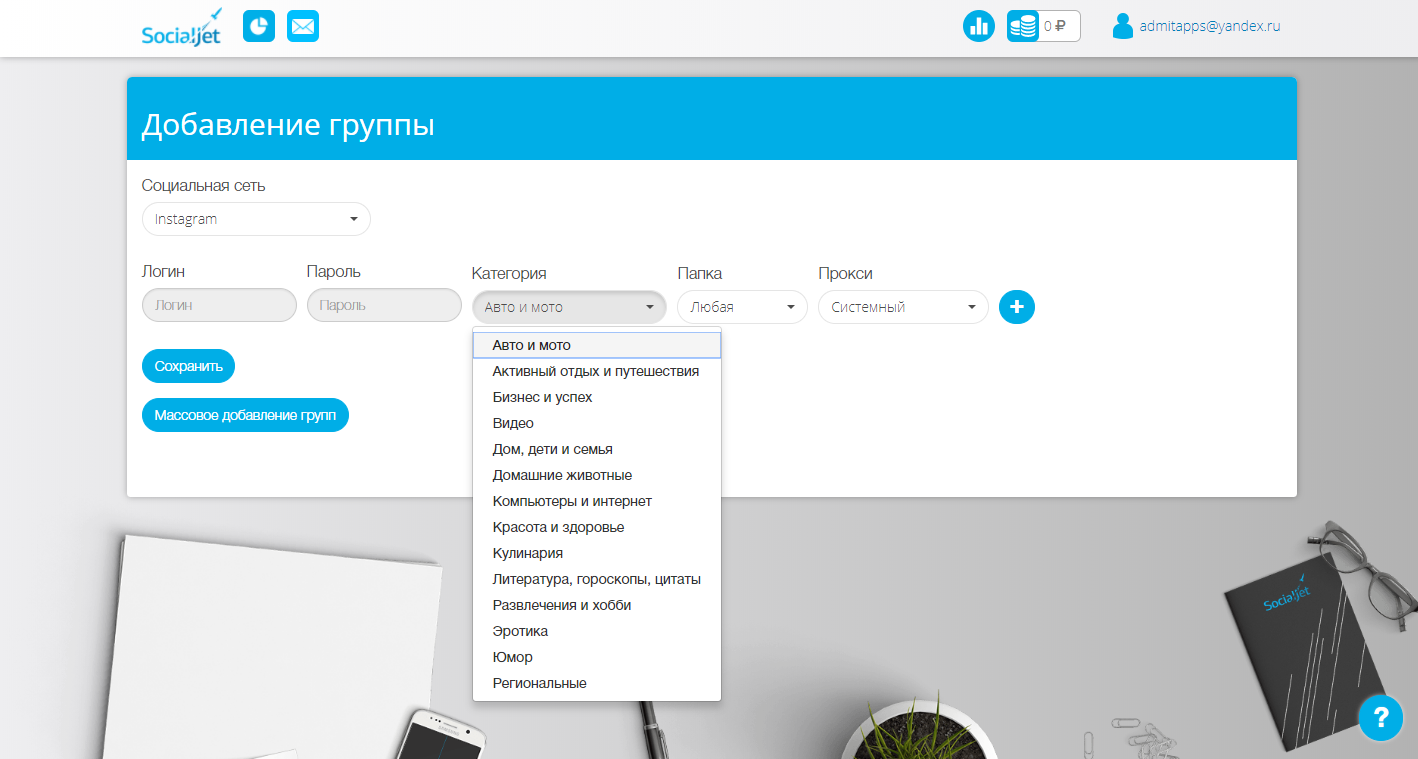Open balance via the coins icon

1022,25
